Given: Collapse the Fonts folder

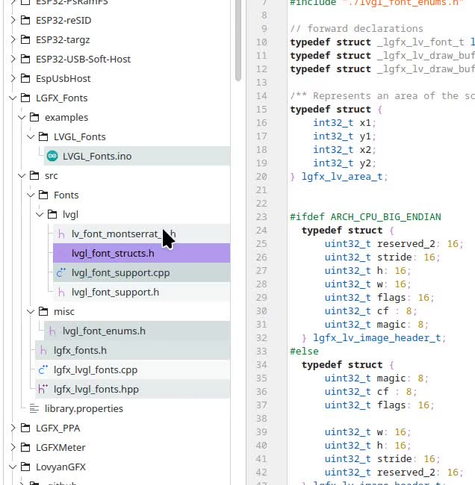Looking at the screenshot, I should 31,195.
